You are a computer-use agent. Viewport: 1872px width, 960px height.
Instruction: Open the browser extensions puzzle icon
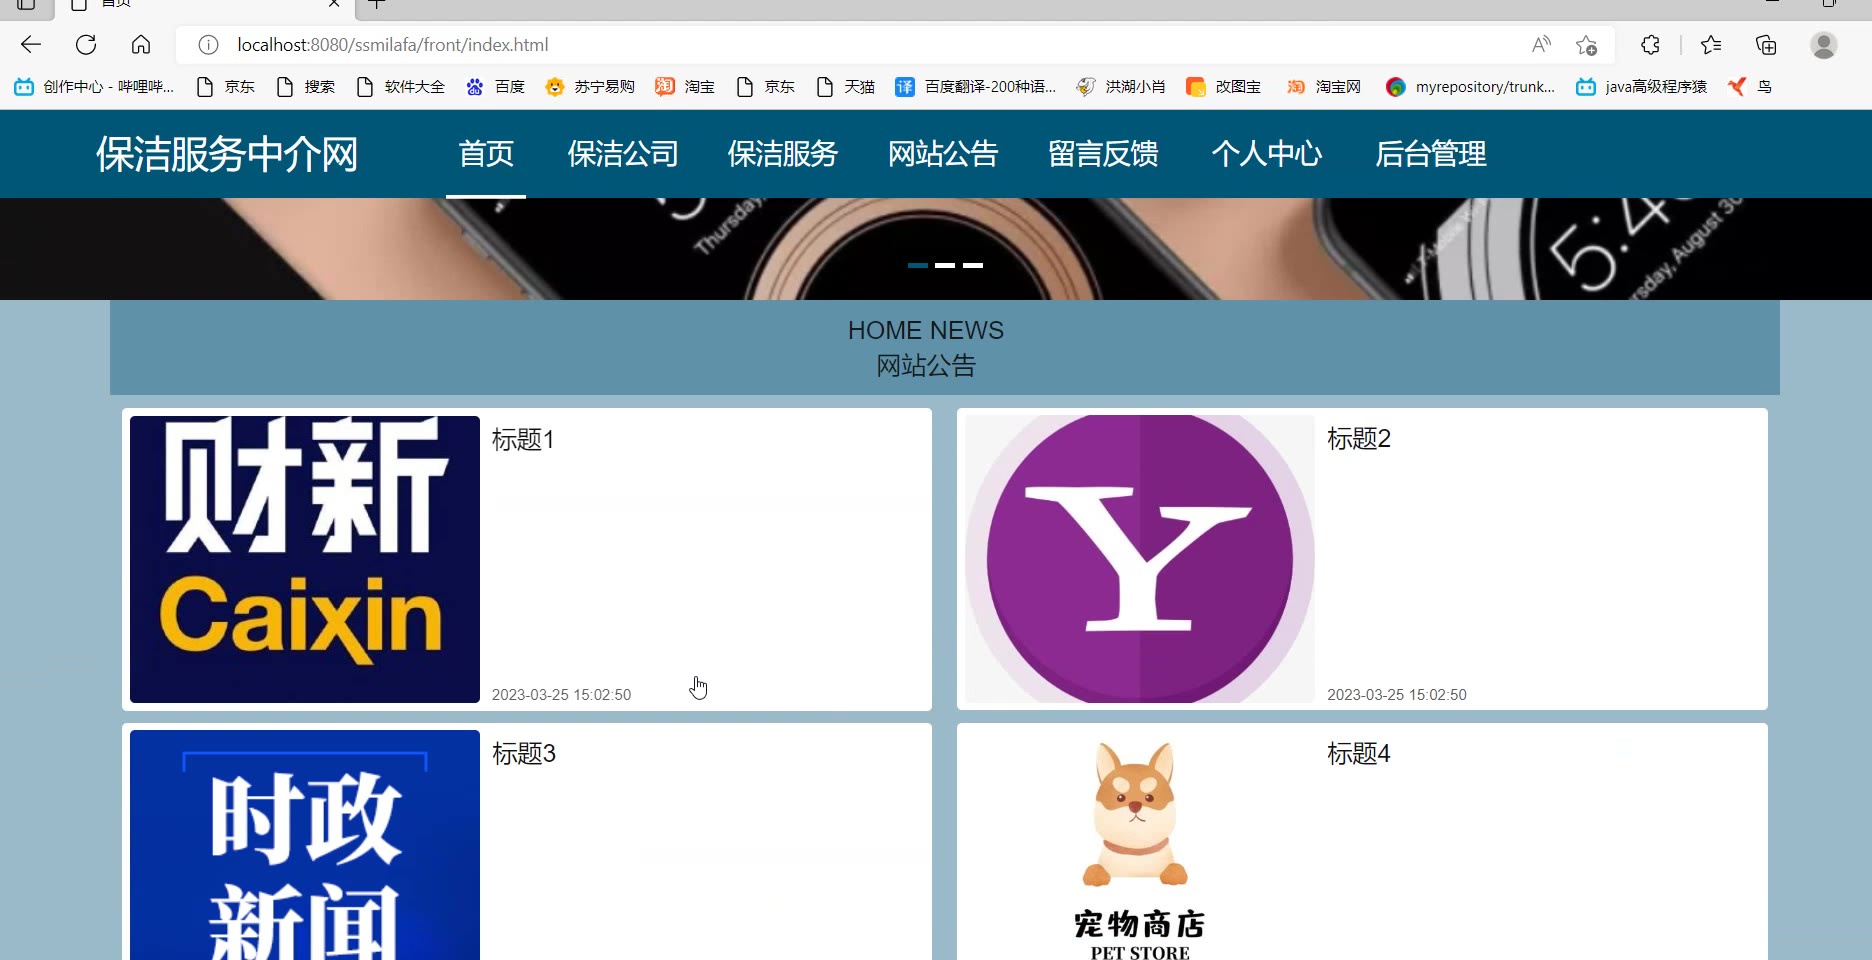[x=1650, y=45]
